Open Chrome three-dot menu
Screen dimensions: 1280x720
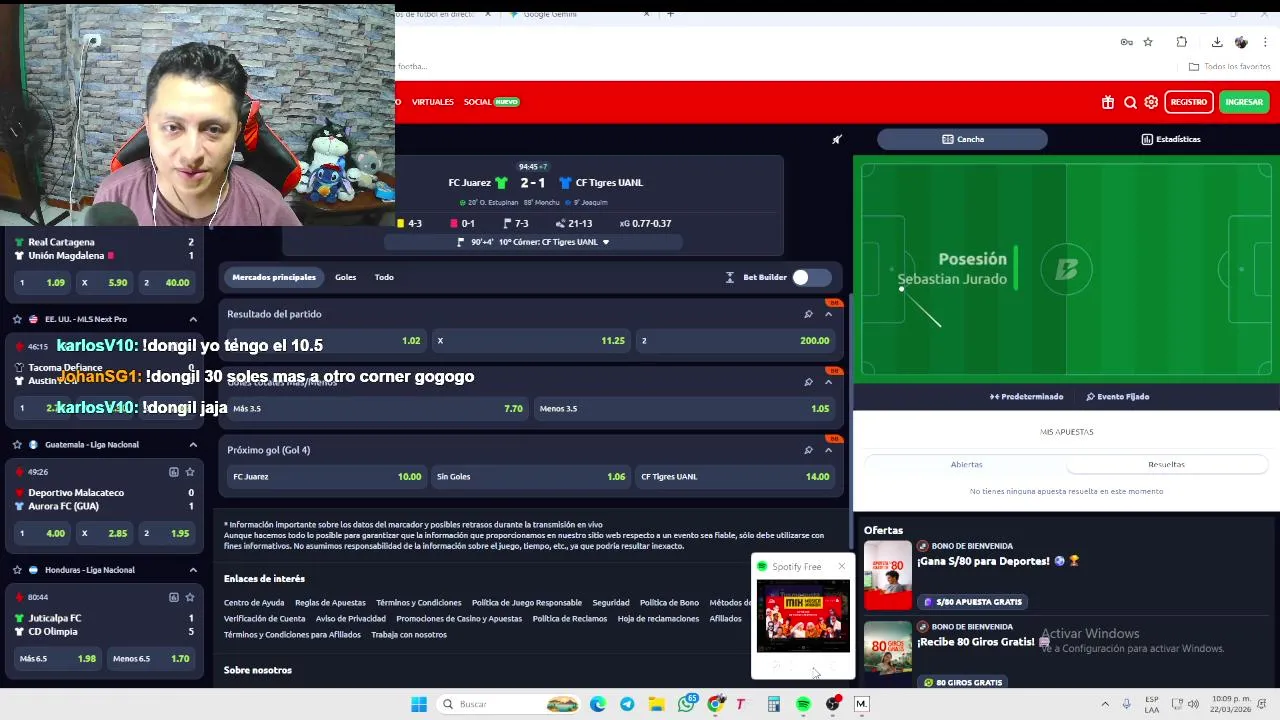[x=1266, y=42]
